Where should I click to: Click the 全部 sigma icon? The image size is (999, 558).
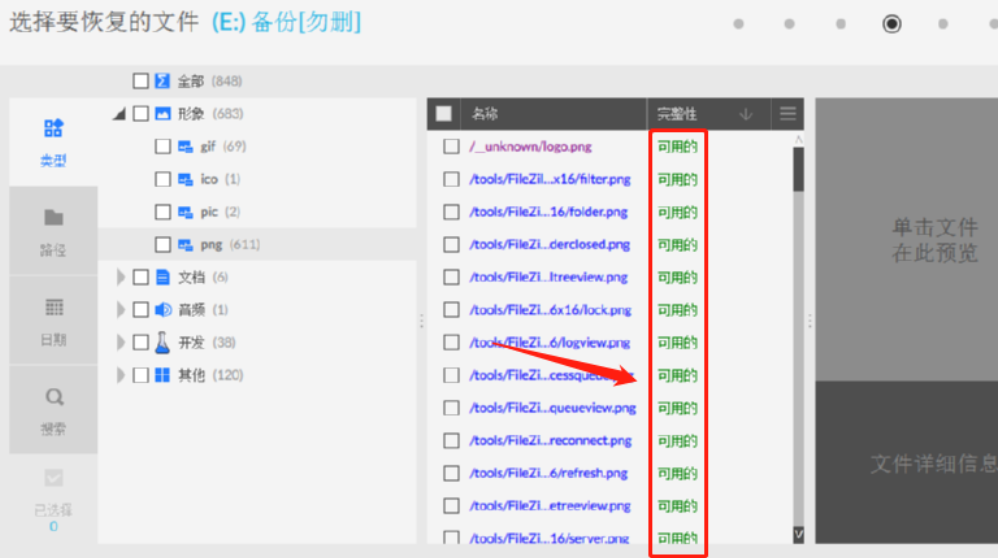(x=162, y=81)
